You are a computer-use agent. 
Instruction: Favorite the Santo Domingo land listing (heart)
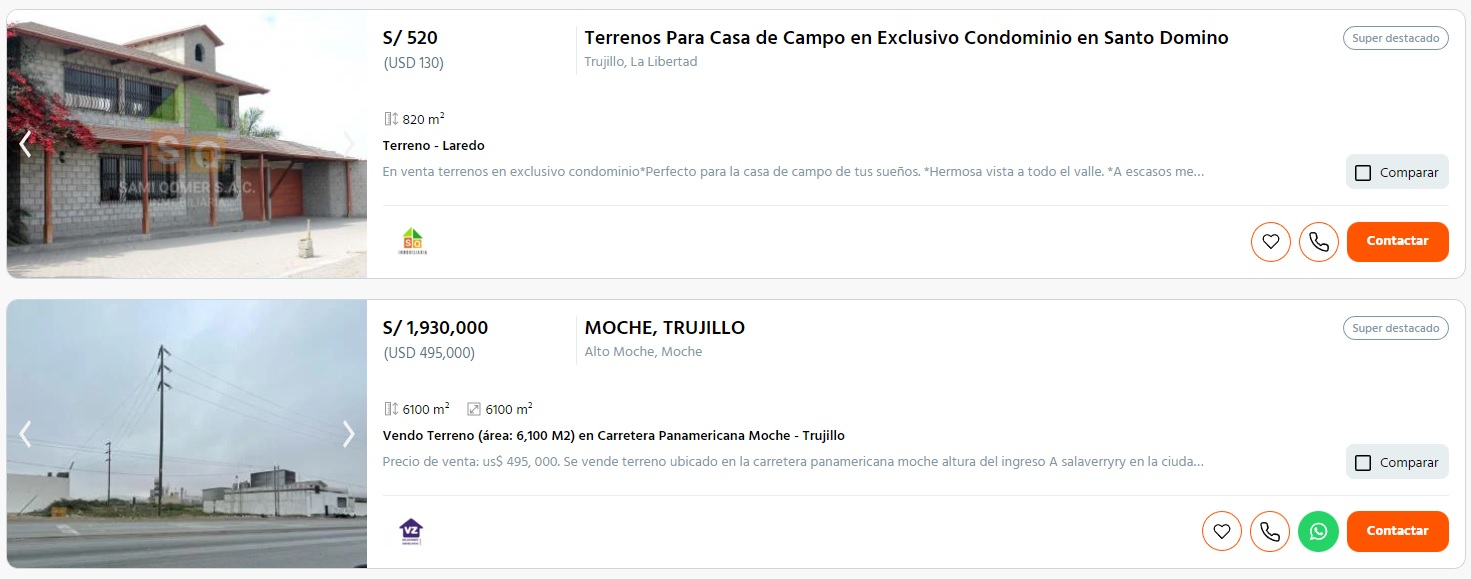point(1270,242)
